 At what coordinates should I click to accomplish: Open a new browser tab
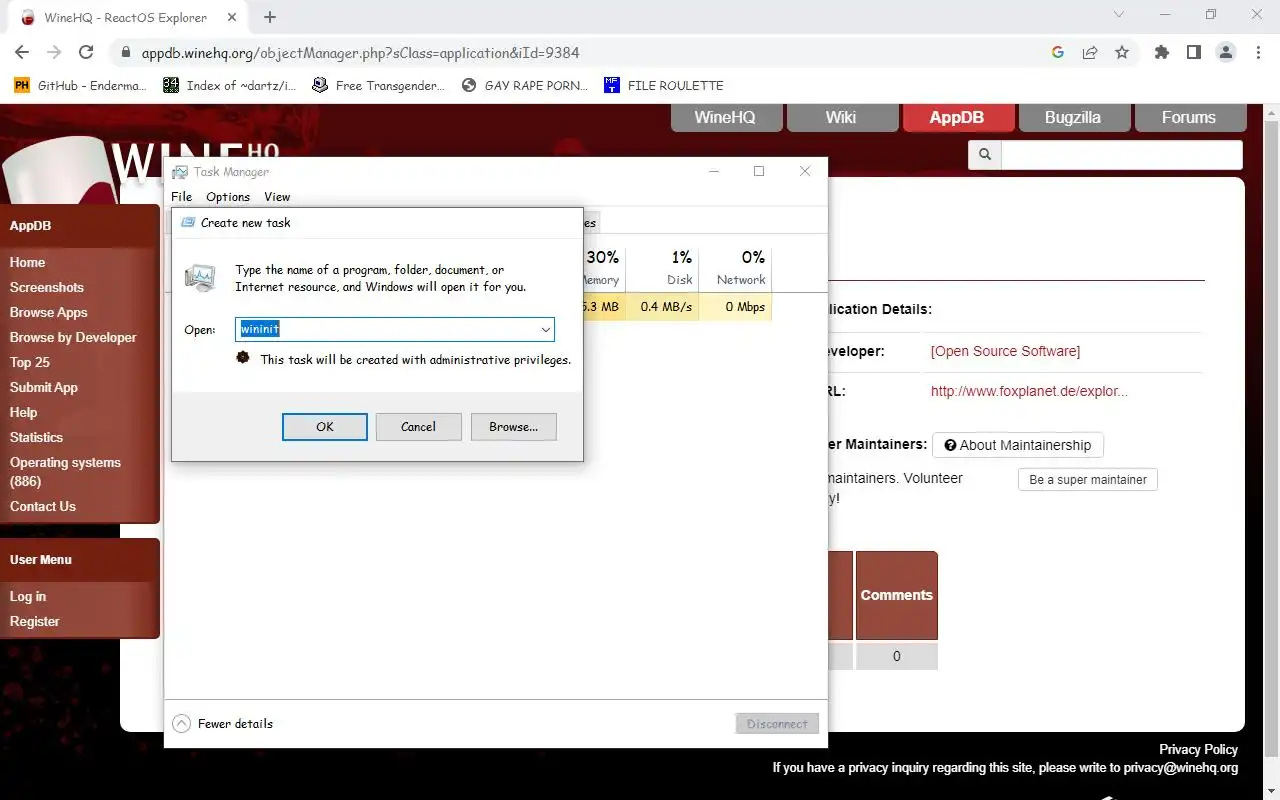(270, 17)
